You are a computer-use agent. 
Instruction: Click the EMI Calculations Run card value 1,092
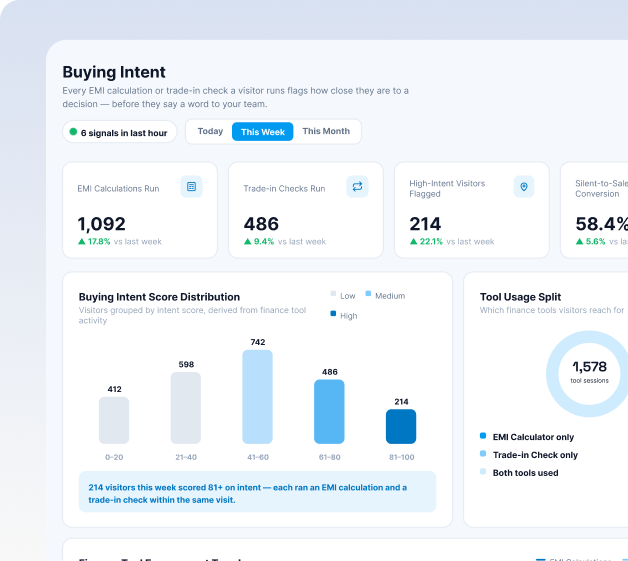pyautogui.click(x=101, y=224)
